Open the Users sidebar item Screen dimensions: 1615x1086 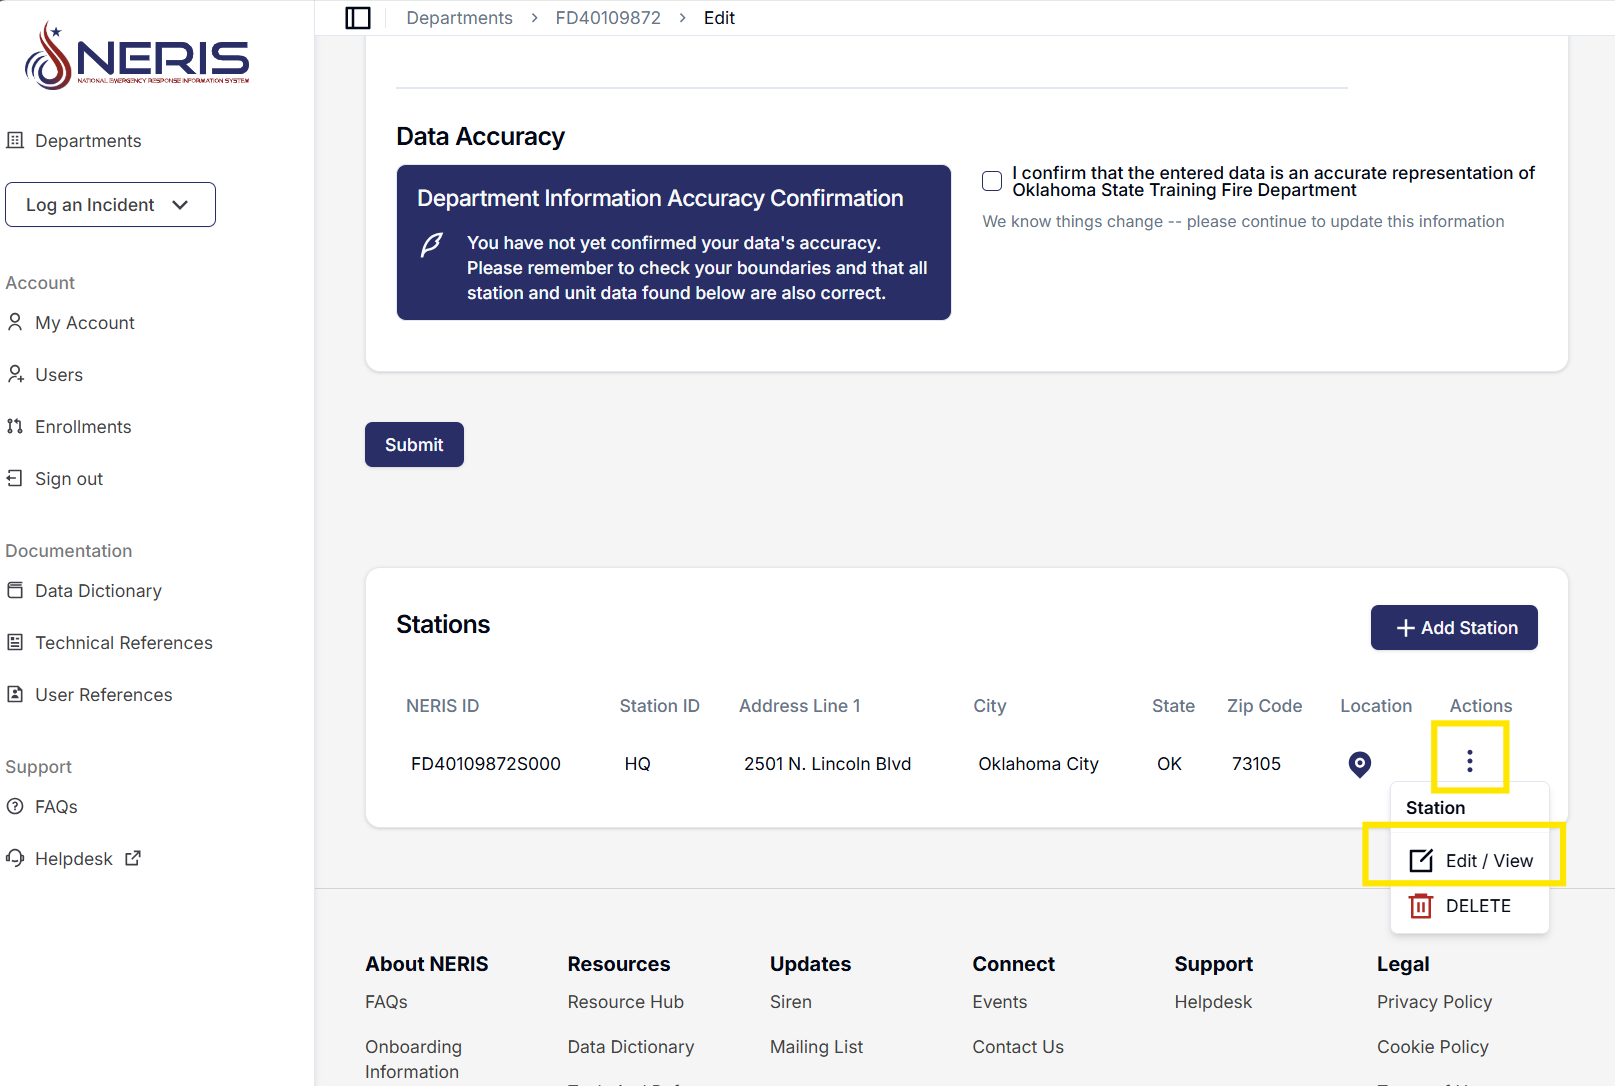pos(58,375)
